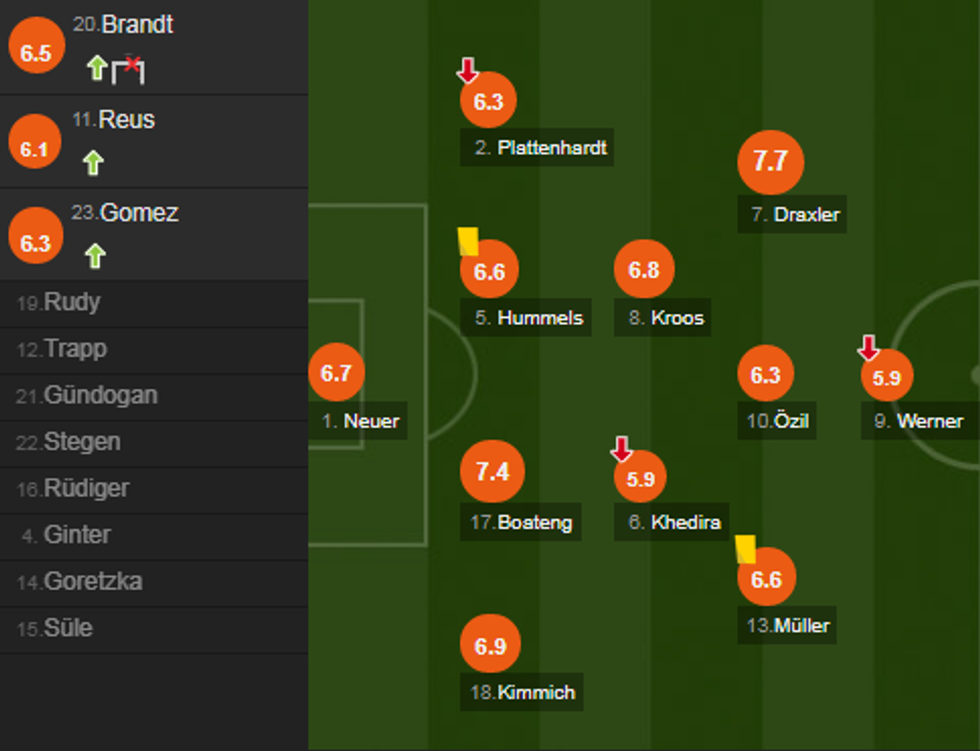Click Neuer's 6.7 rating circle

tap(336, 373)
